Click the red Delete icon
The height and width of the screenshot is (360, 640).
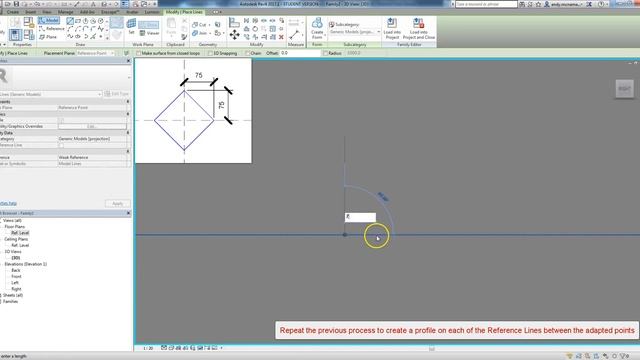pos(281,37)
